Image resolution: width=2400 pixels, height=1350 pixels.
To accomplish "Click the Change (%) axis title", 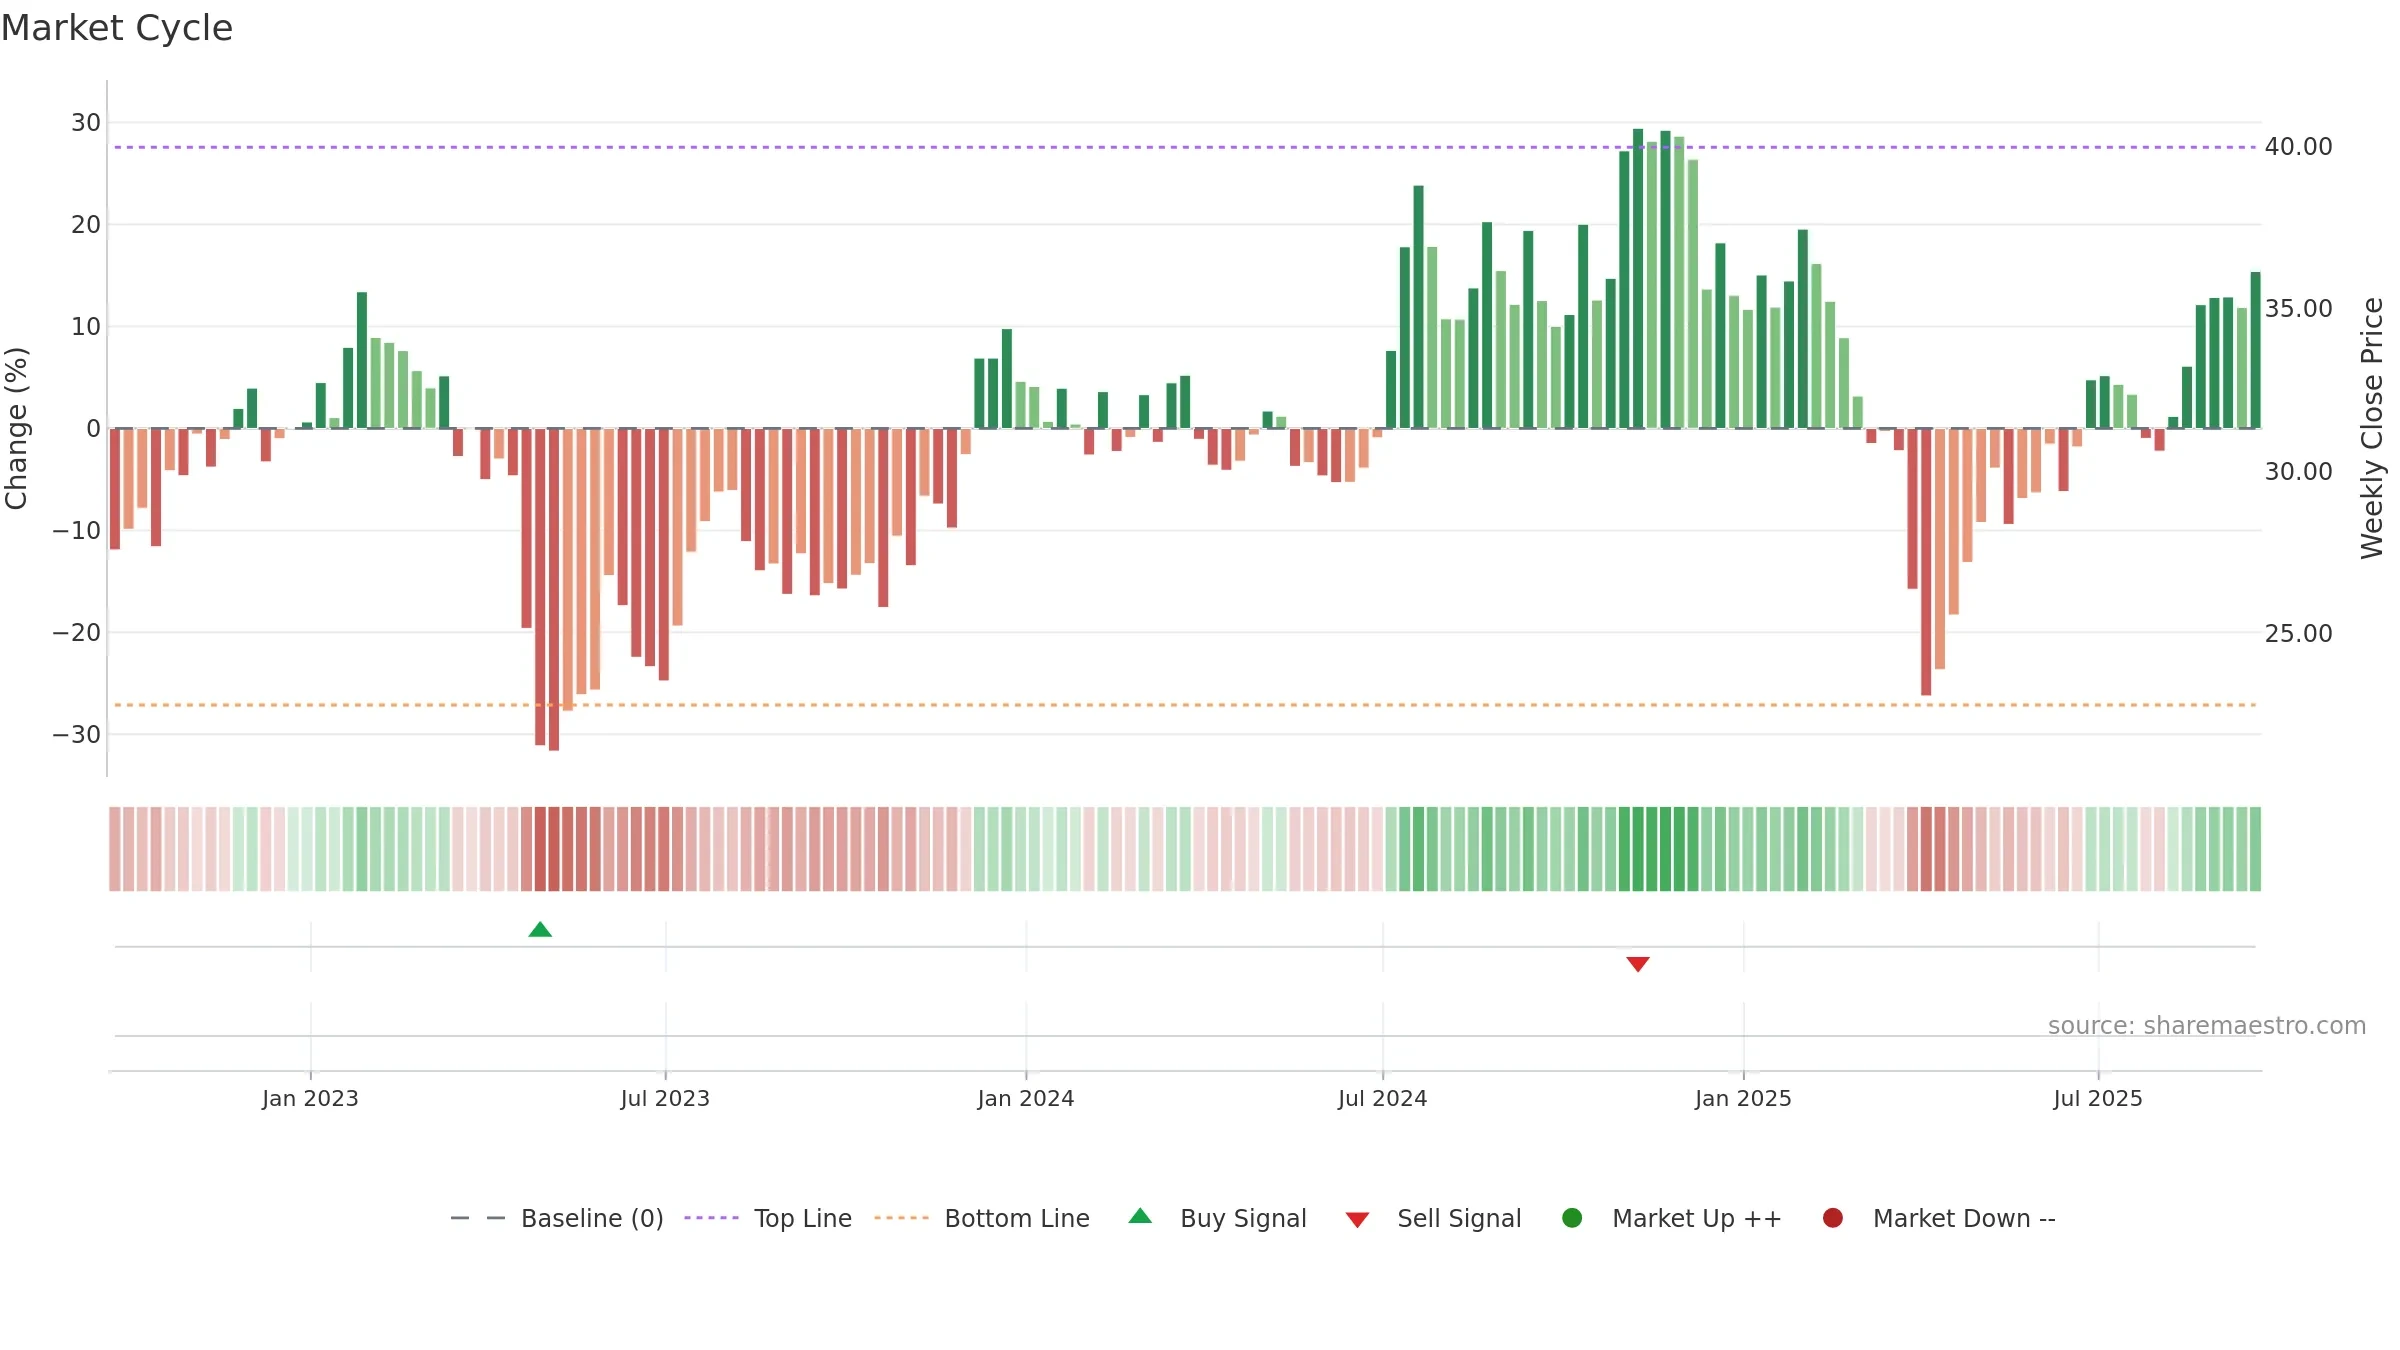I will (x=16, y=428).
